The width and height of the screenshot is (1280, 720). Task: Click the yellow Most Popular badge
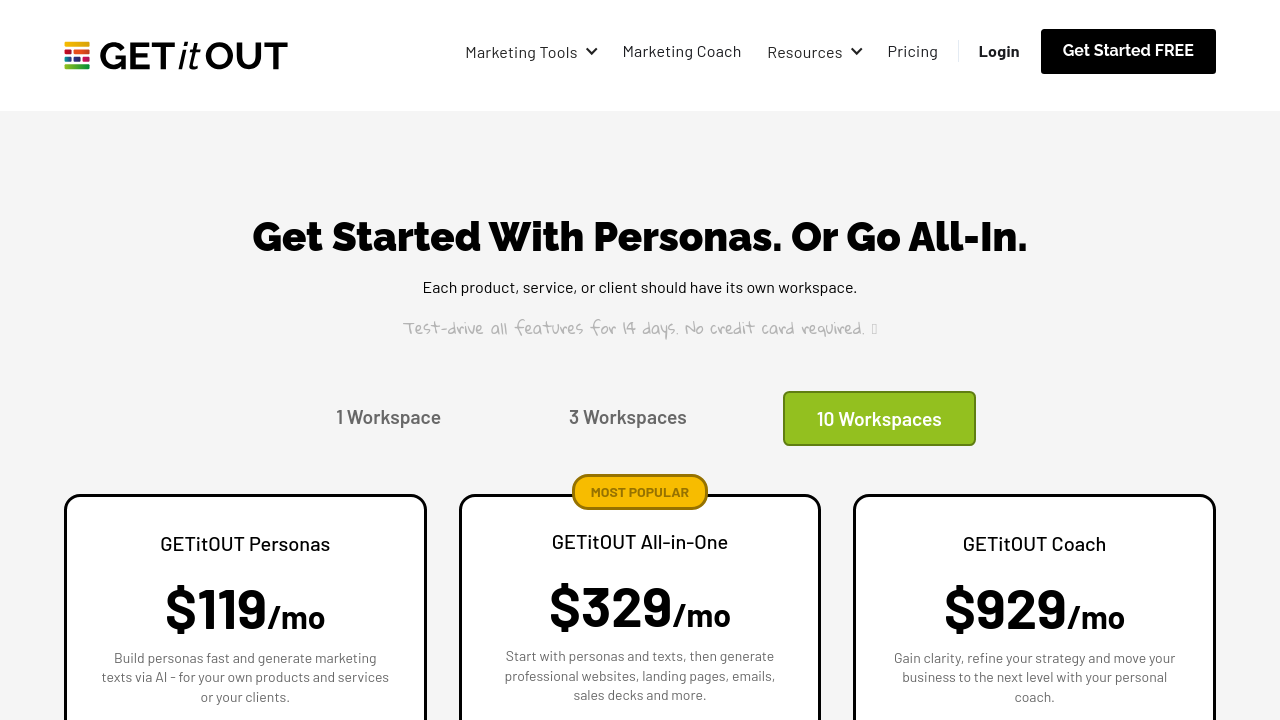(640, 492)
